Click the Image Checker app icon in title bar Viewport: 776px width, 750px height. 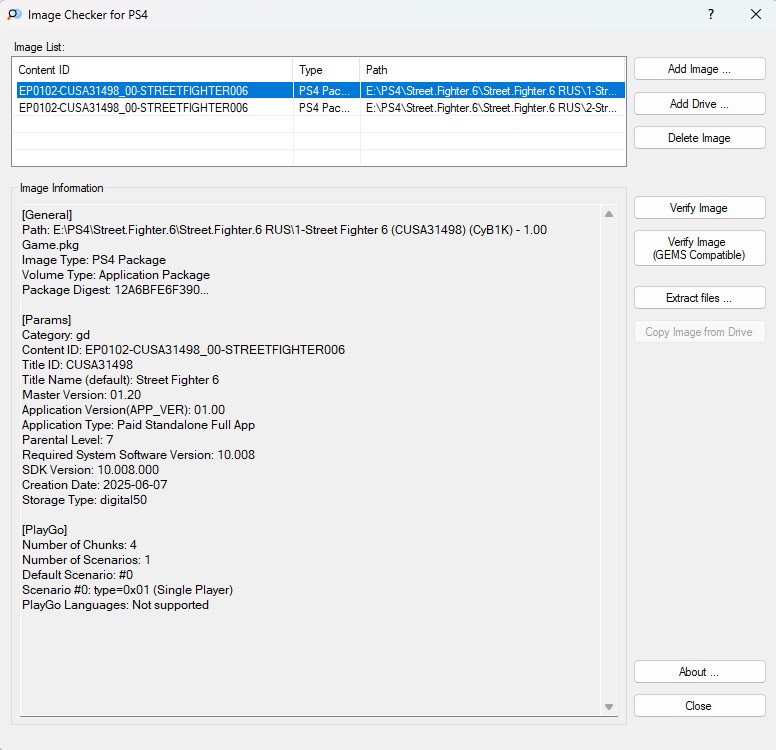pyautogui.click(x=14, y=14)
